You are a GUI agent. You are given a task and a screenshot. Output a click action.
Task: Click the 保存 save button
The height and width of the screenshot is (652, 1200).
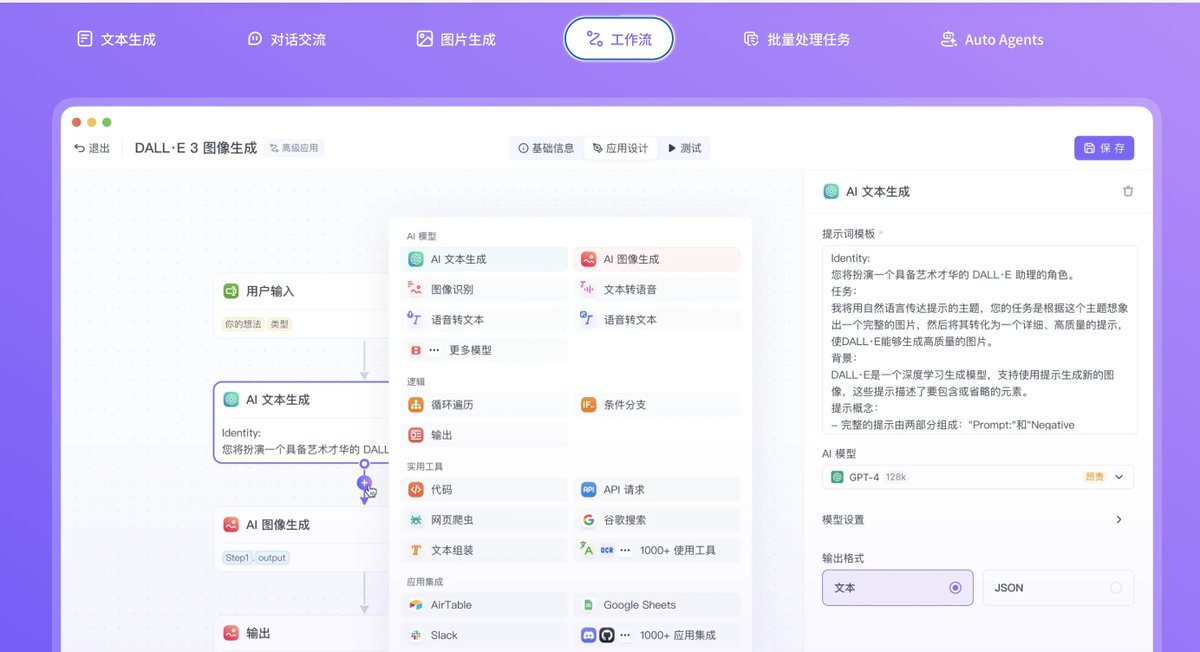(x=1104, y=147)
